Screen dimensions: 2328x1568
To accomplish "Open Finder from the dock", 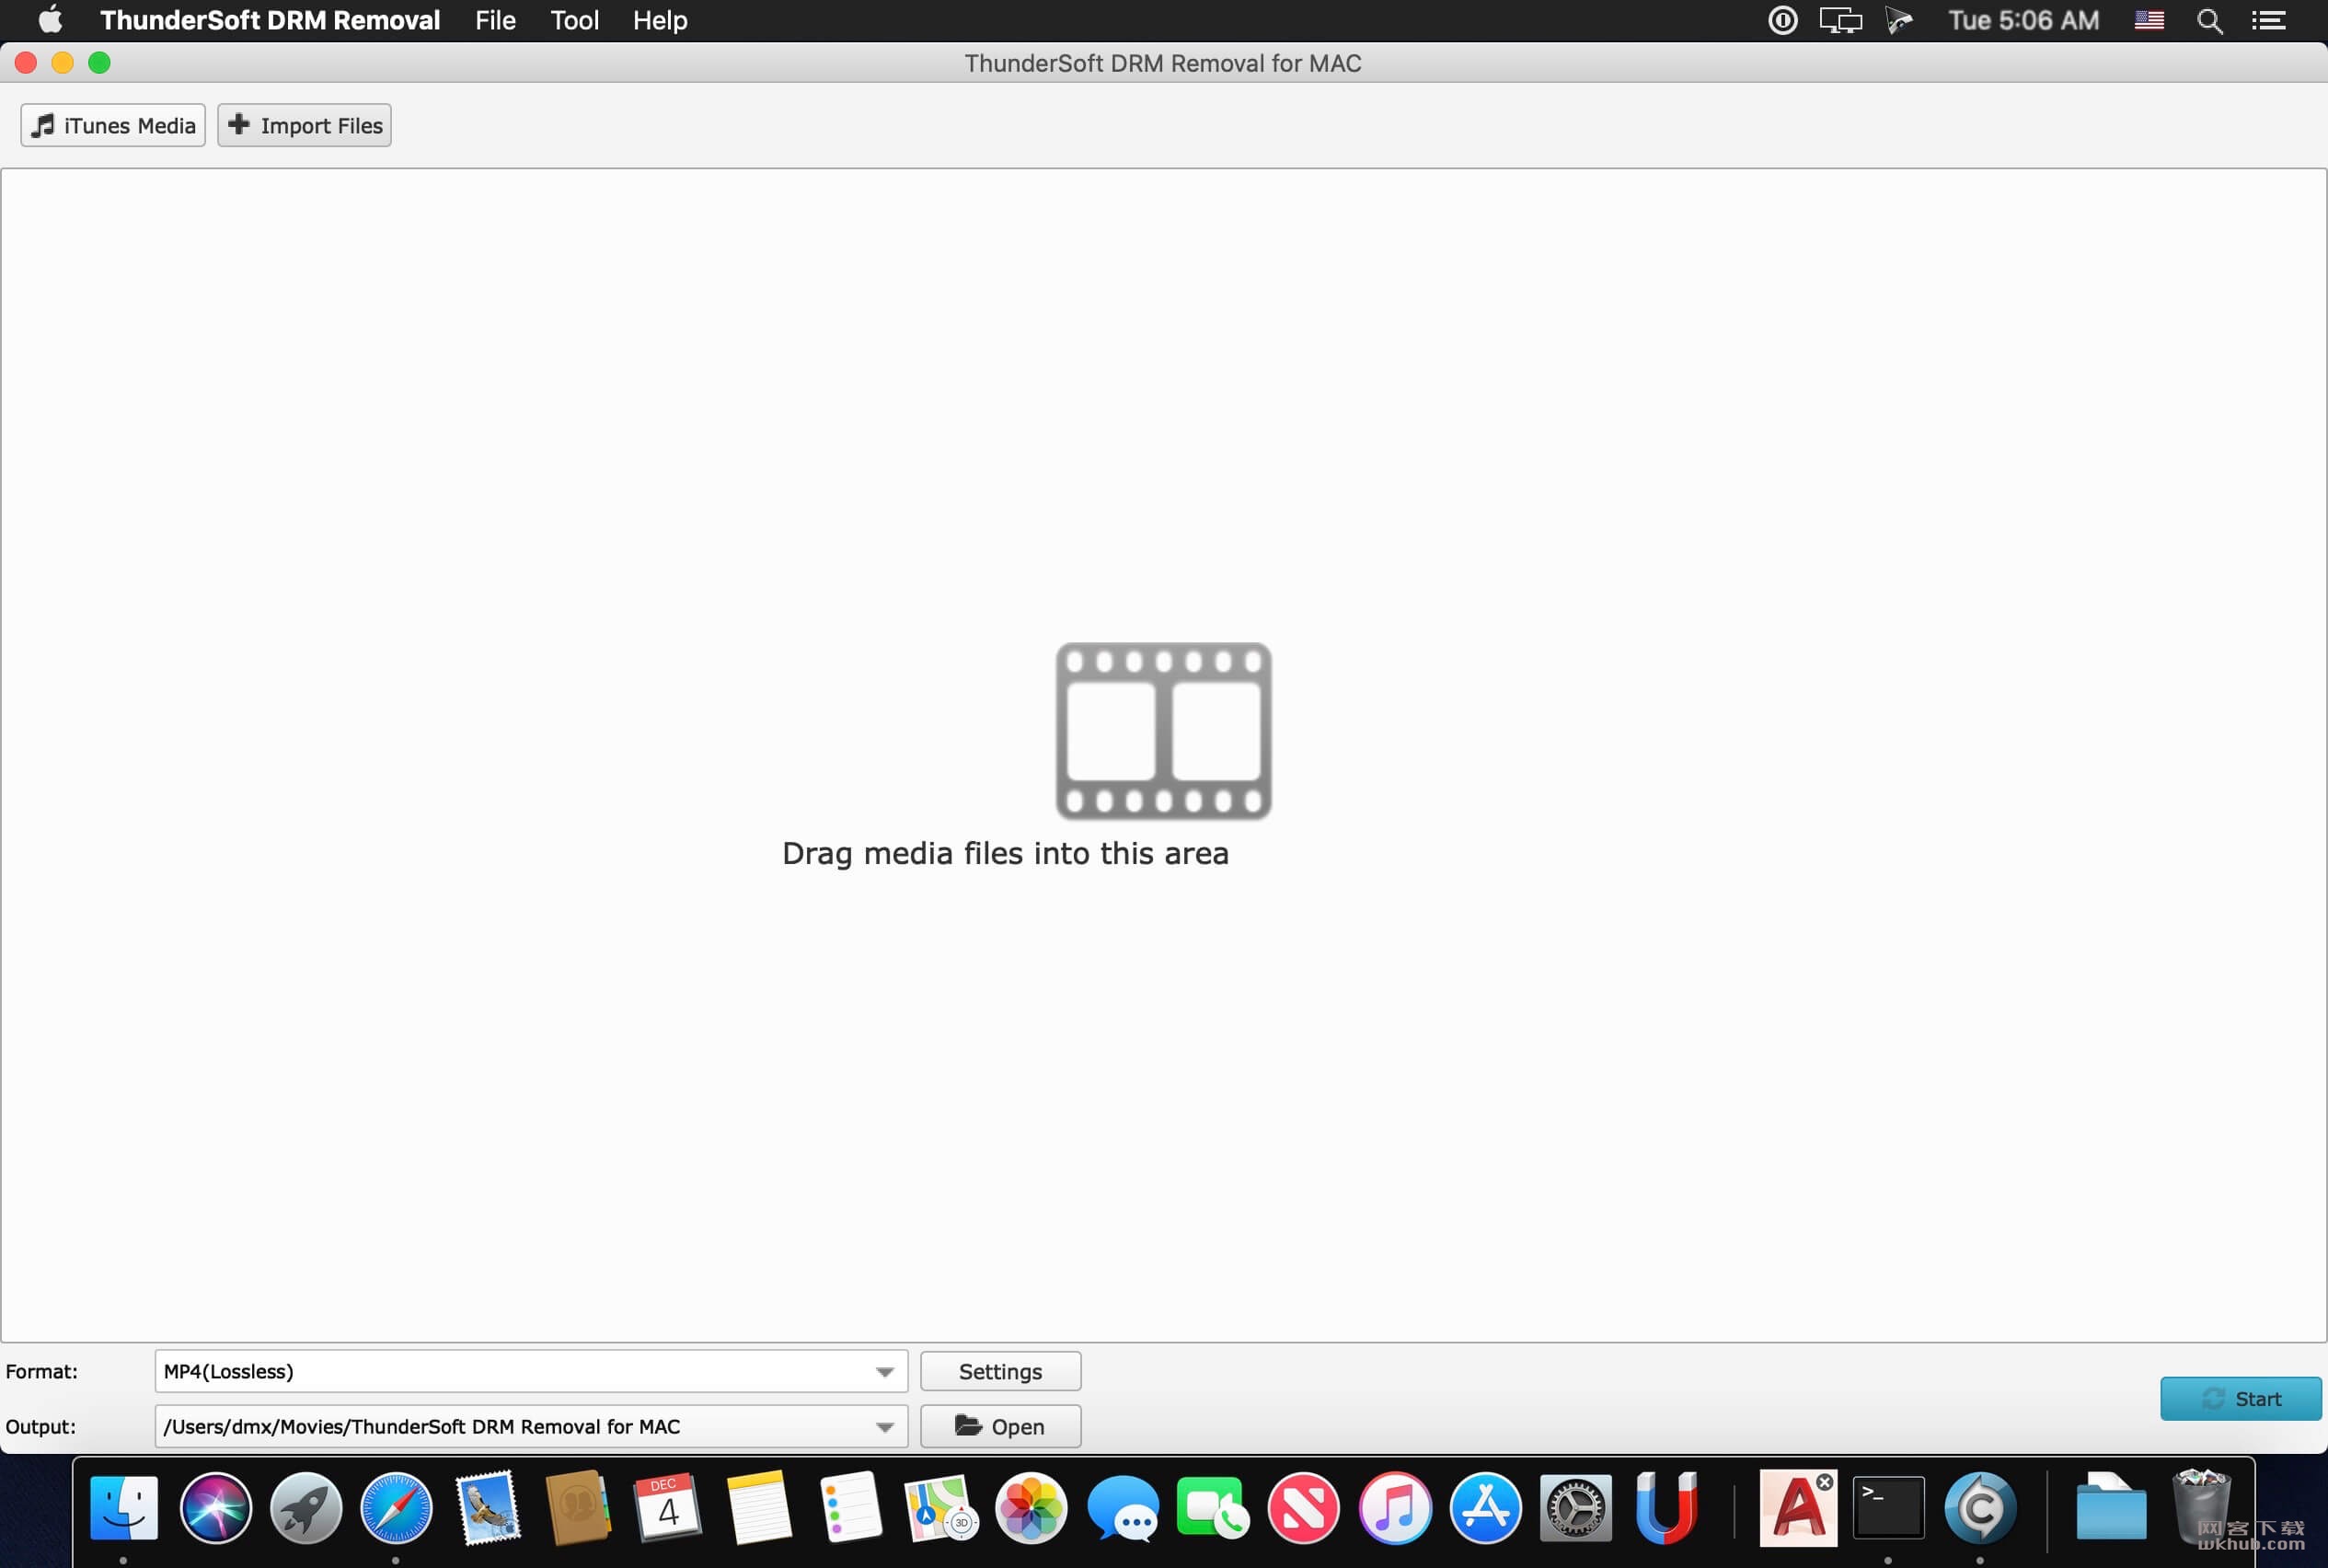I will pos(124,1507).
